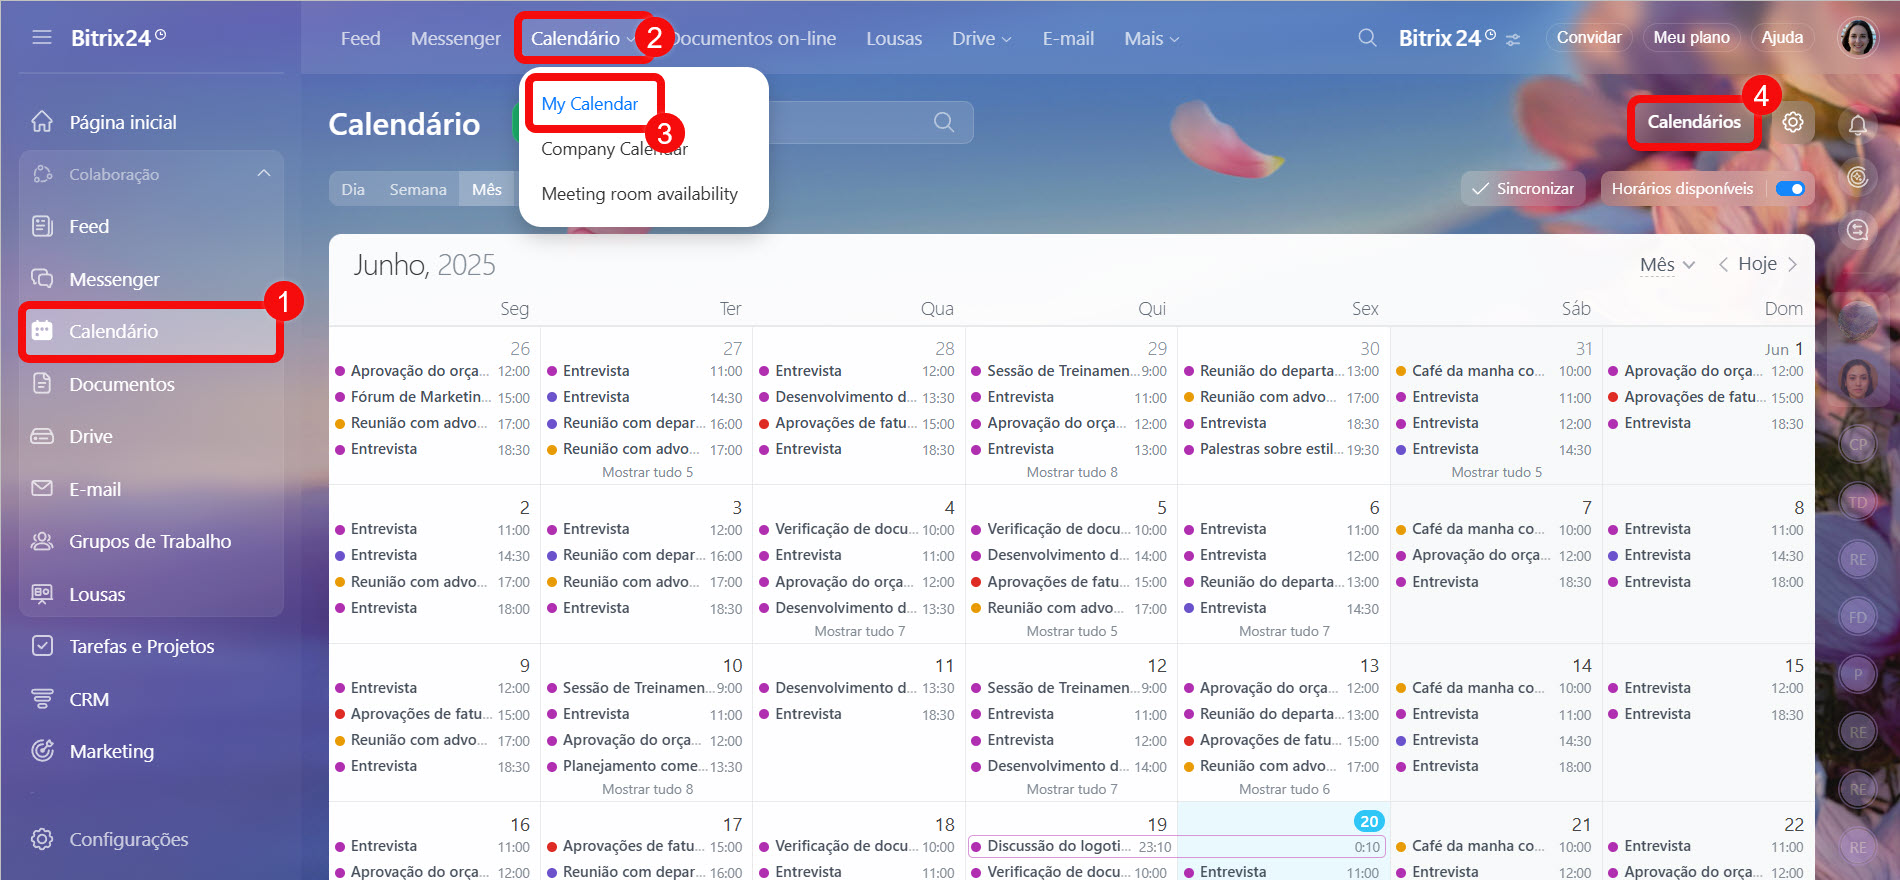Go to previous month with left arrow
The width and height of the screenshot is (1900, 880).
(1723, 264)
